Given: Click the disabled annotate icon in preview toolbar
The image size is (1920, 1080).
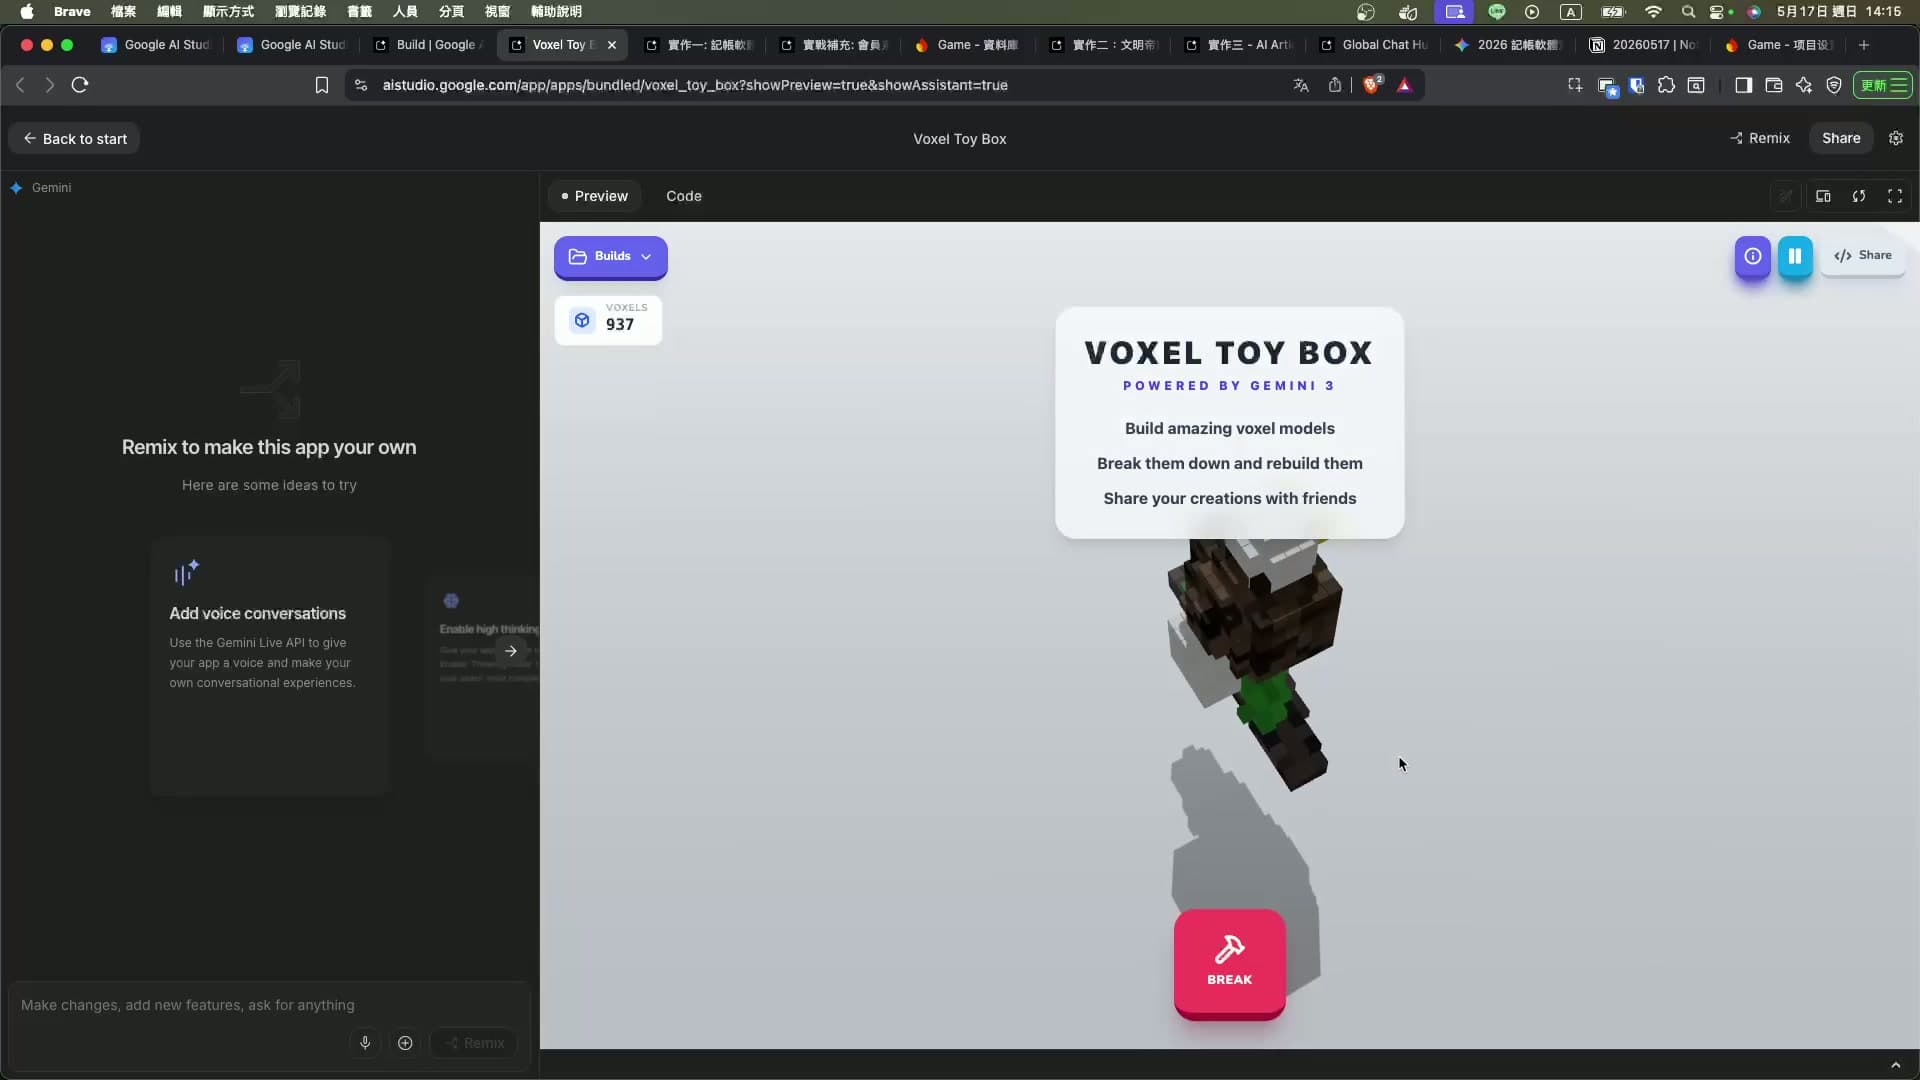Looking at the screenshot, I should (1786, 196).
